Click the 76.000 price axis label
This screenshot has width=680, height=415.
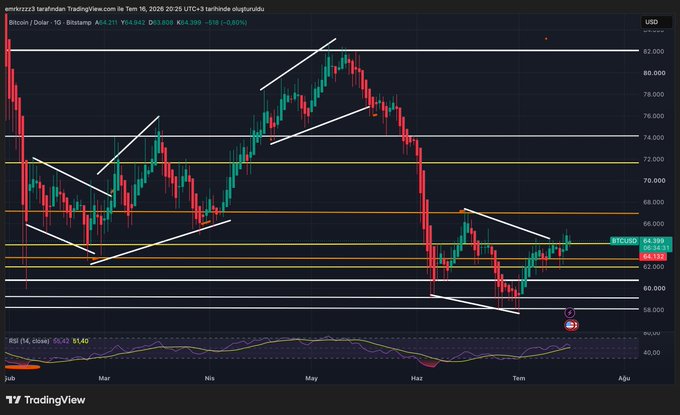(x=654, y=116)
